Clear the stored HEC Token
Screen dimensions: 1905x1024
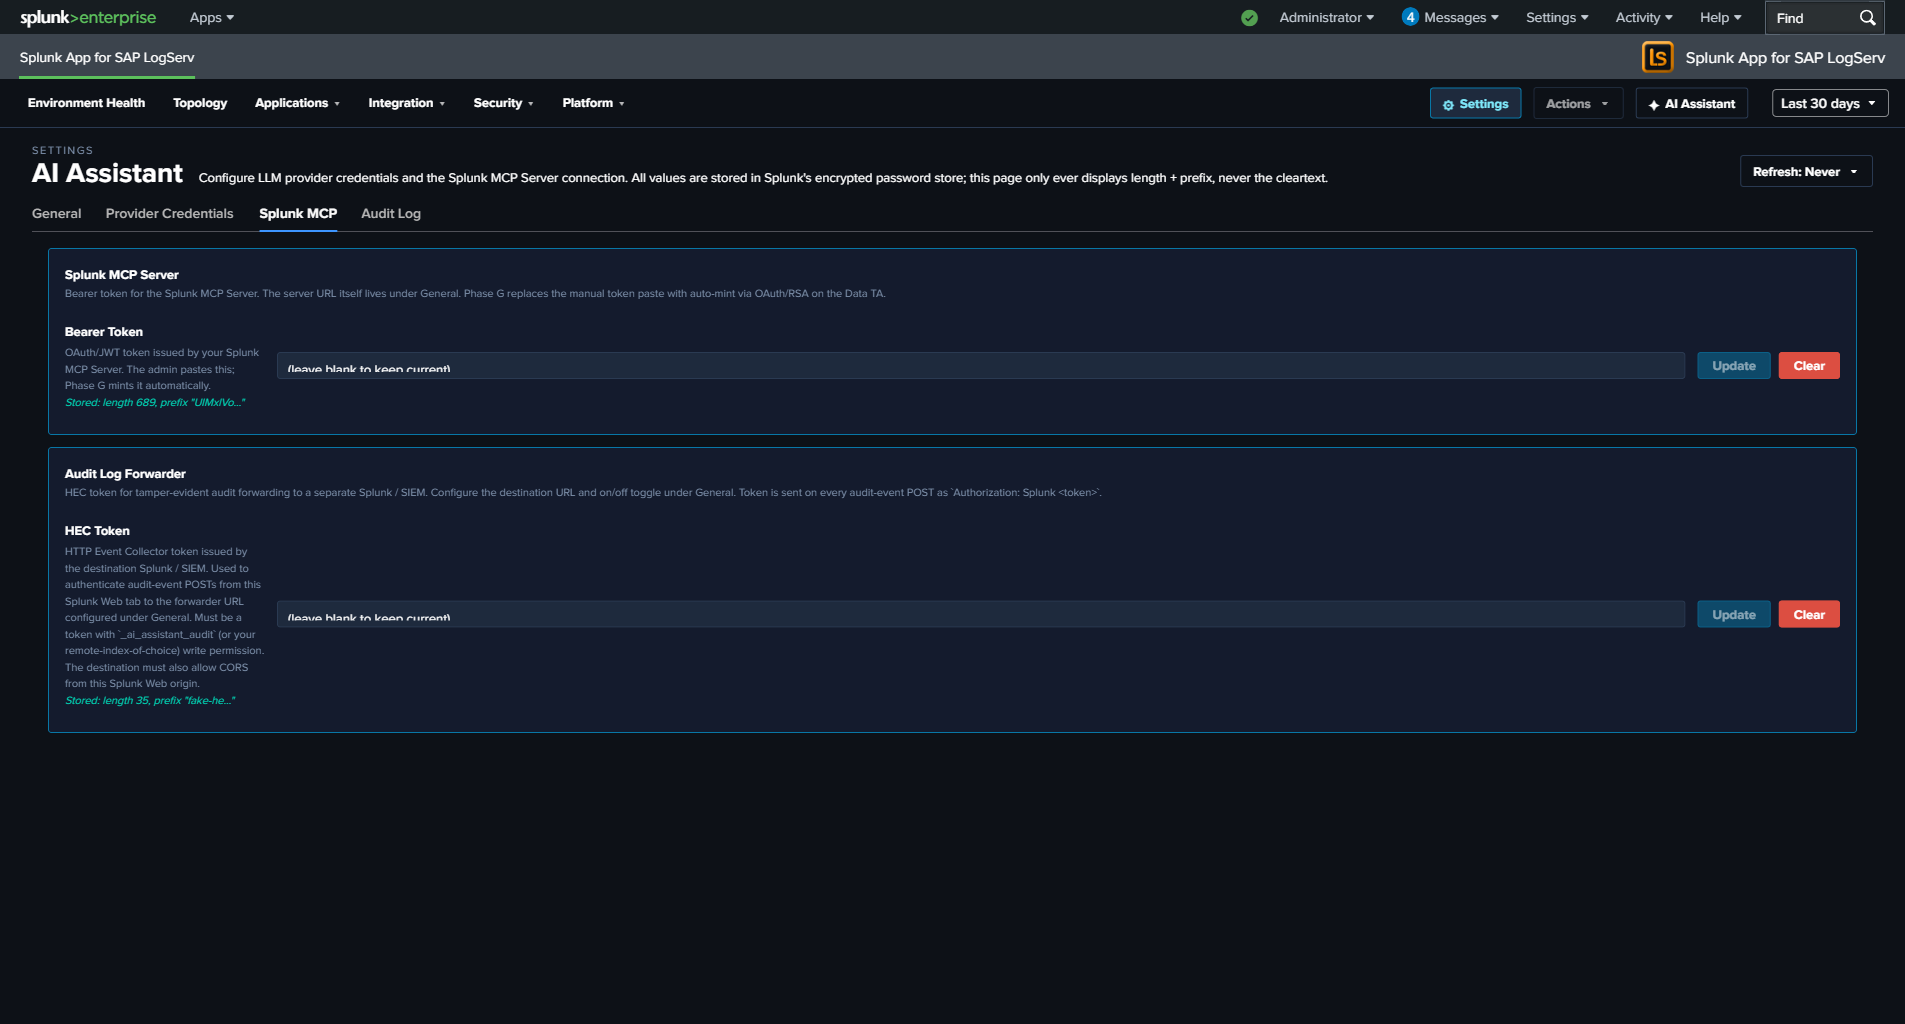point(1808,615)
